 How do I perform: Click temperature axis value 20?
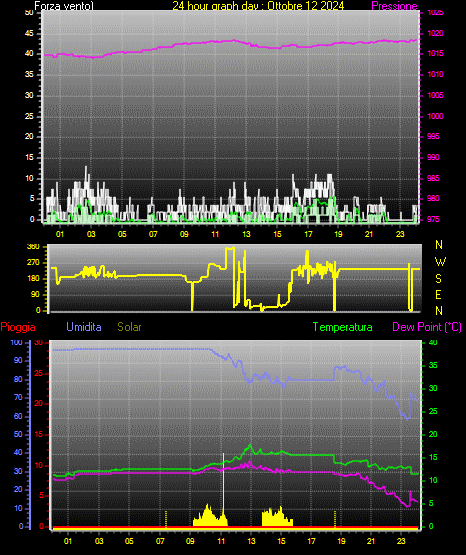tap(433, 434)
